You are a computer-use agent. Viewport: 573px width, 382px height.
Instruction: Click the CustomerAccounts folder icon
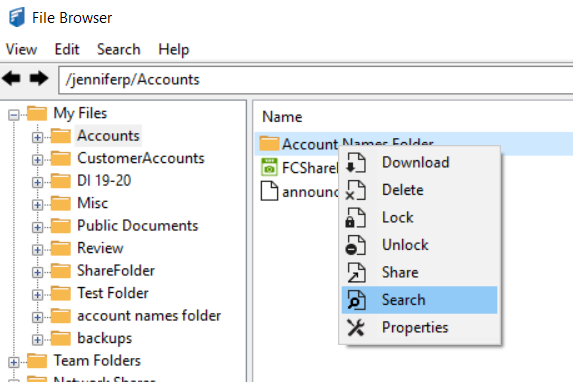tap(61, 158)
